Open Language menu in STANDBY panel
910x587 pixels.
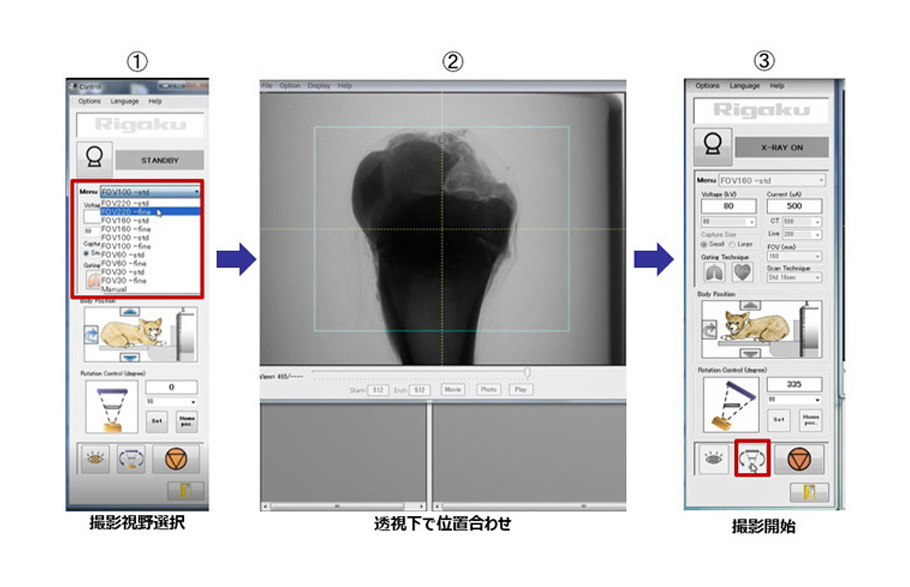pyautogui.click(x=124, y=101)
